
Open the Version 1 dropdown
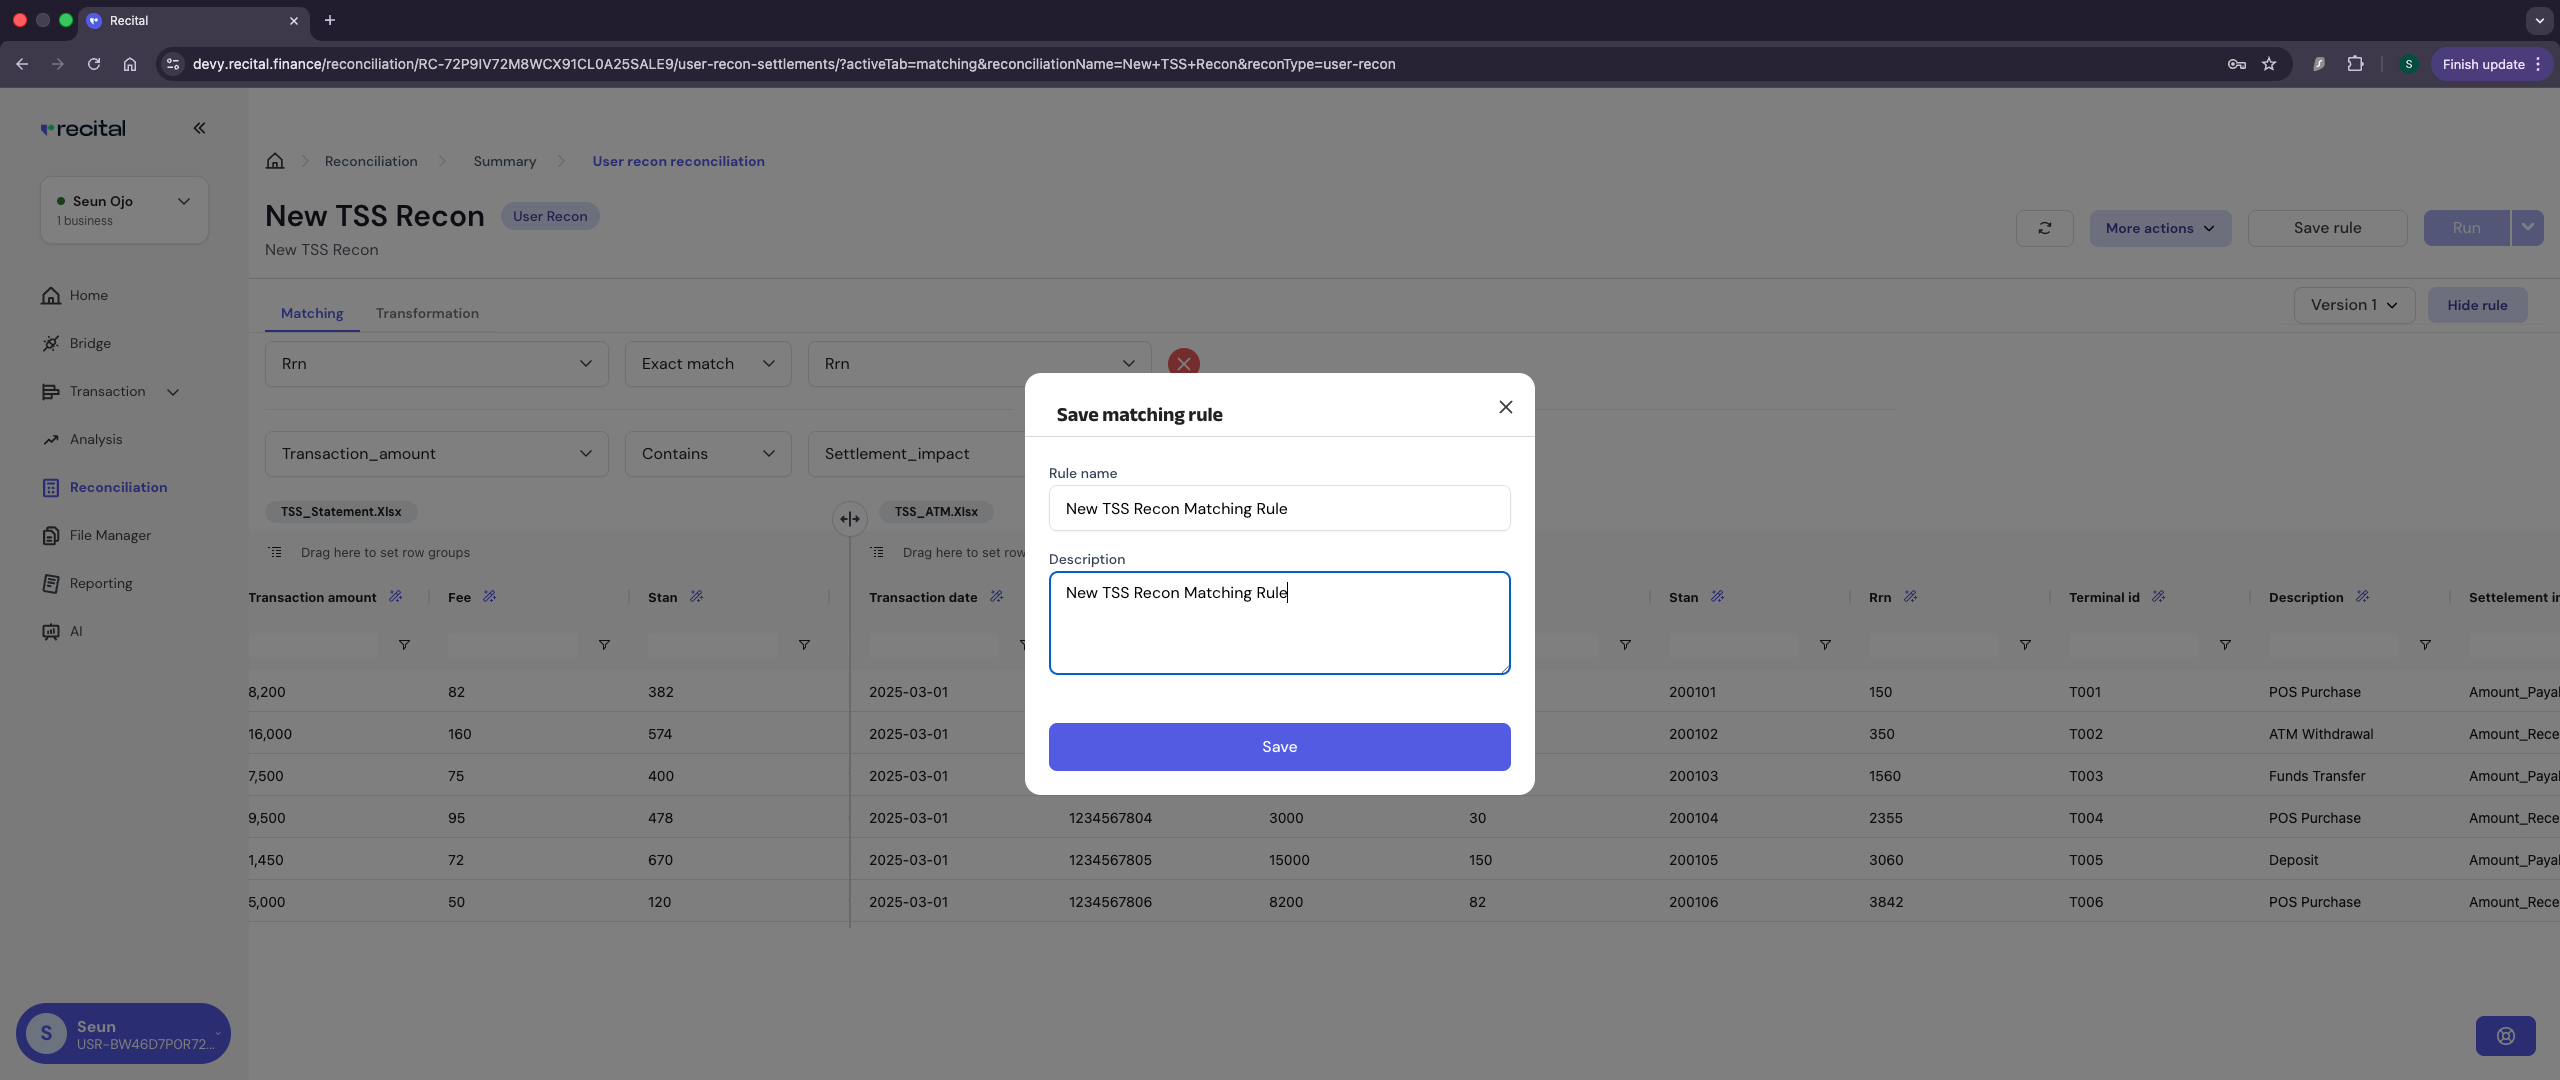click(2353, 305)
